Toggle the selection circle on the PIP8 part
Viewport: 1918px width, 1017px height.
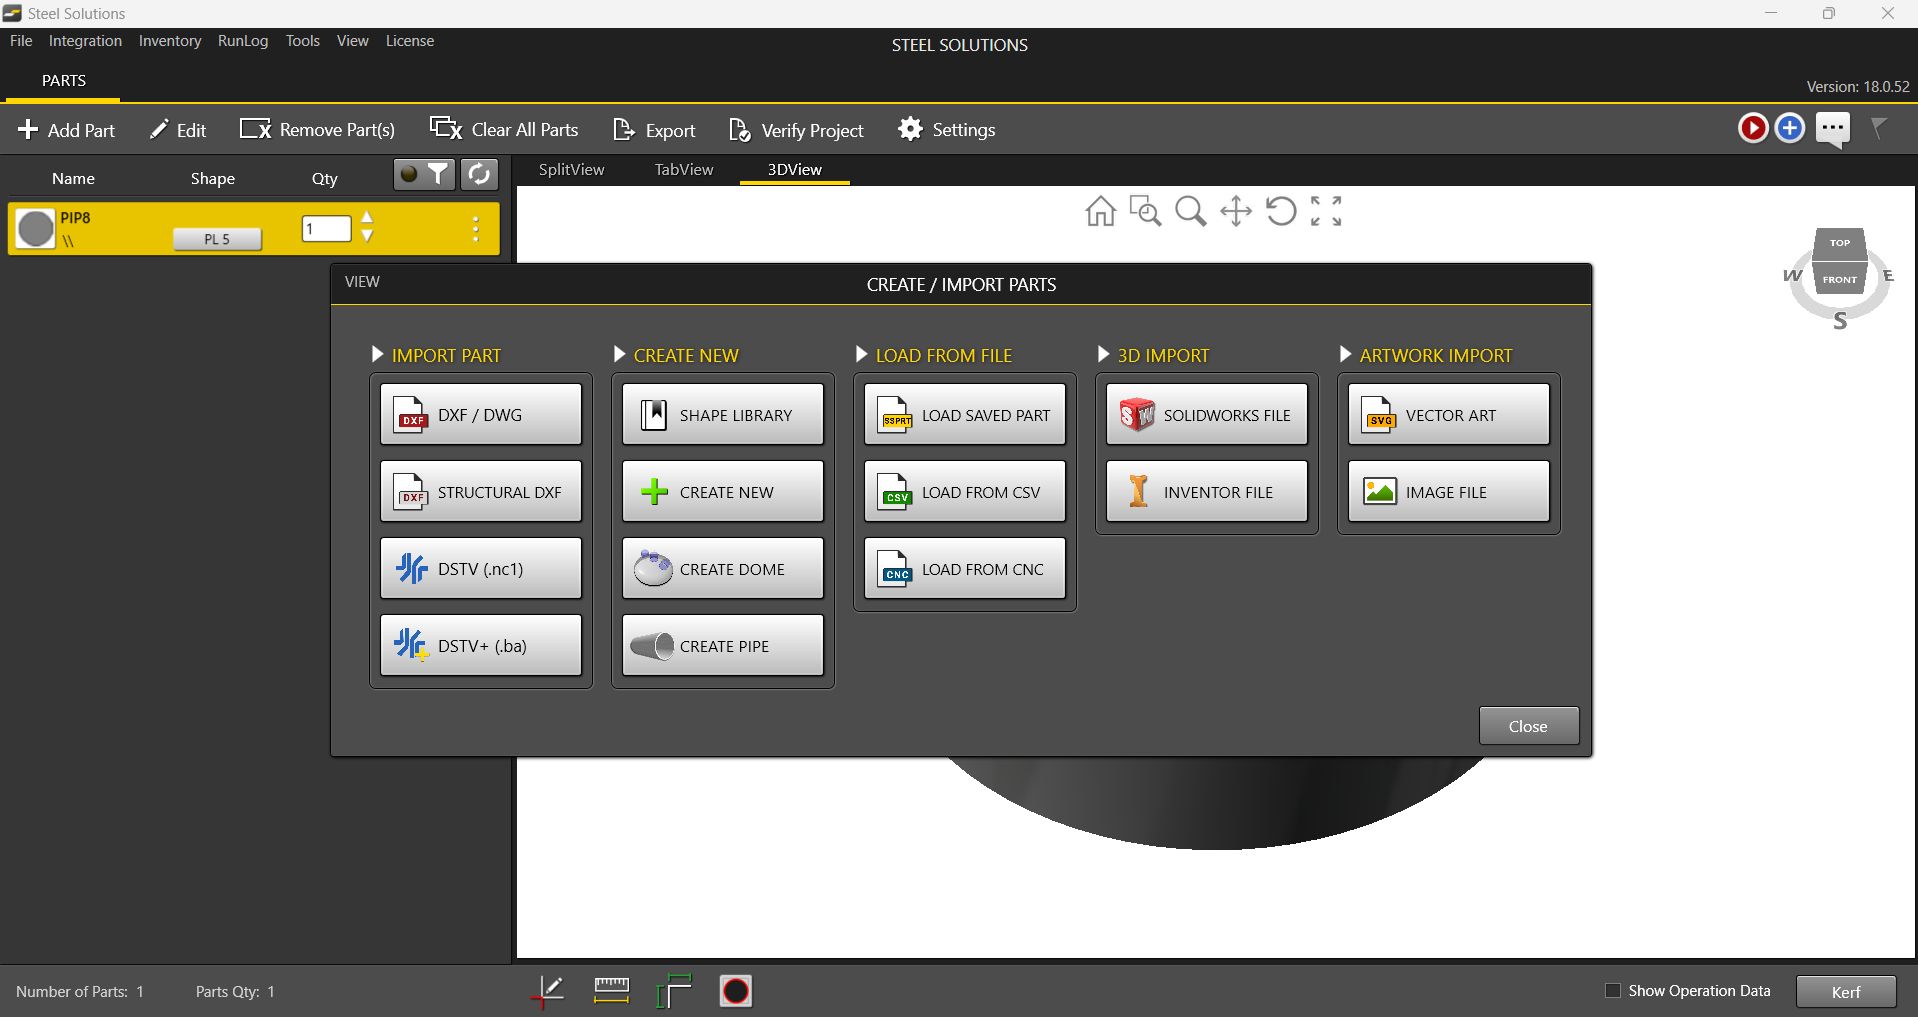(x=34, y=228)
